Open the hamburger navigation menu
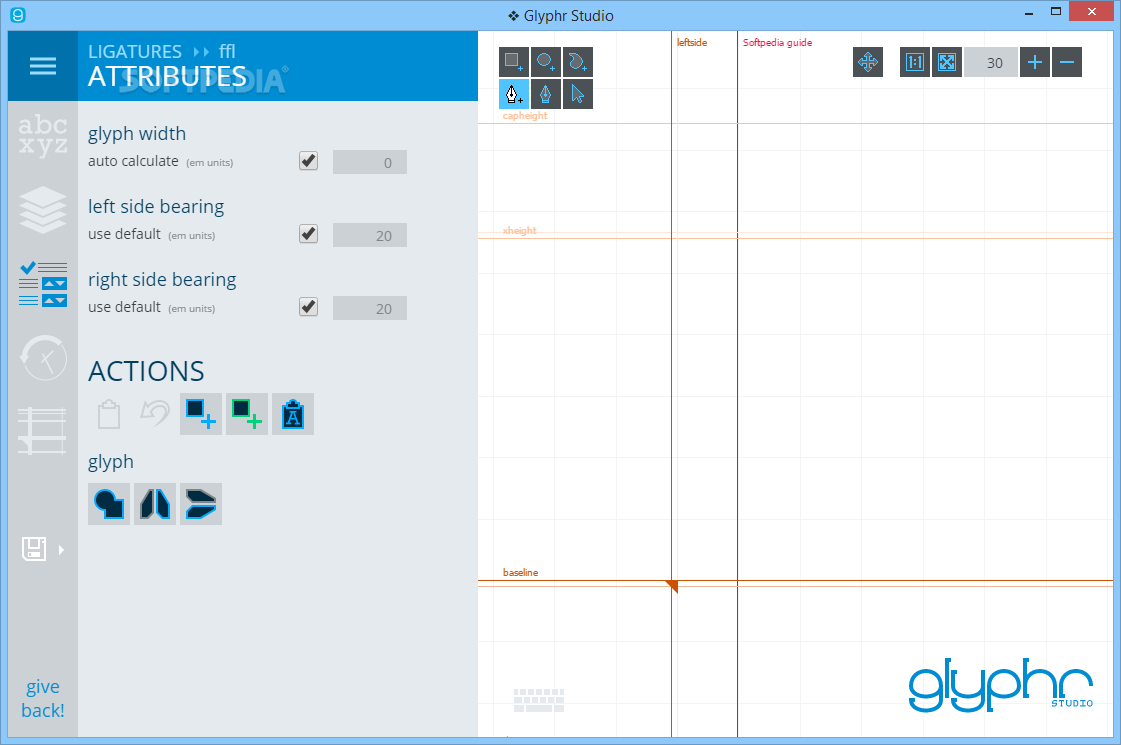1121x745 pixels. tap(43, 66)
